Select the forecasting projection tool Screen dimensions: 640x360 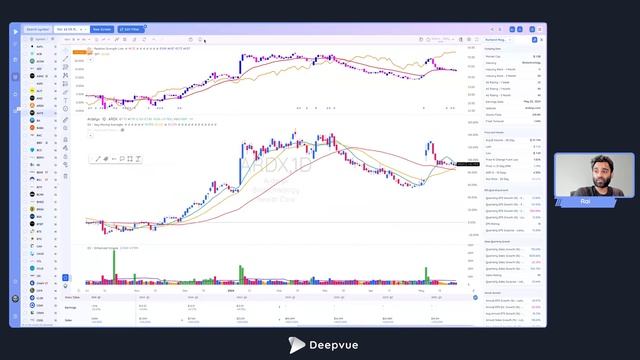(x=66, y=84)
